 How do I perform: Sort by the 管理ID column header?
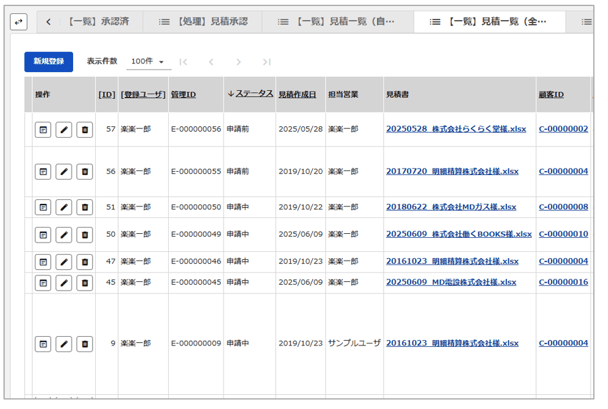(183, 95)
